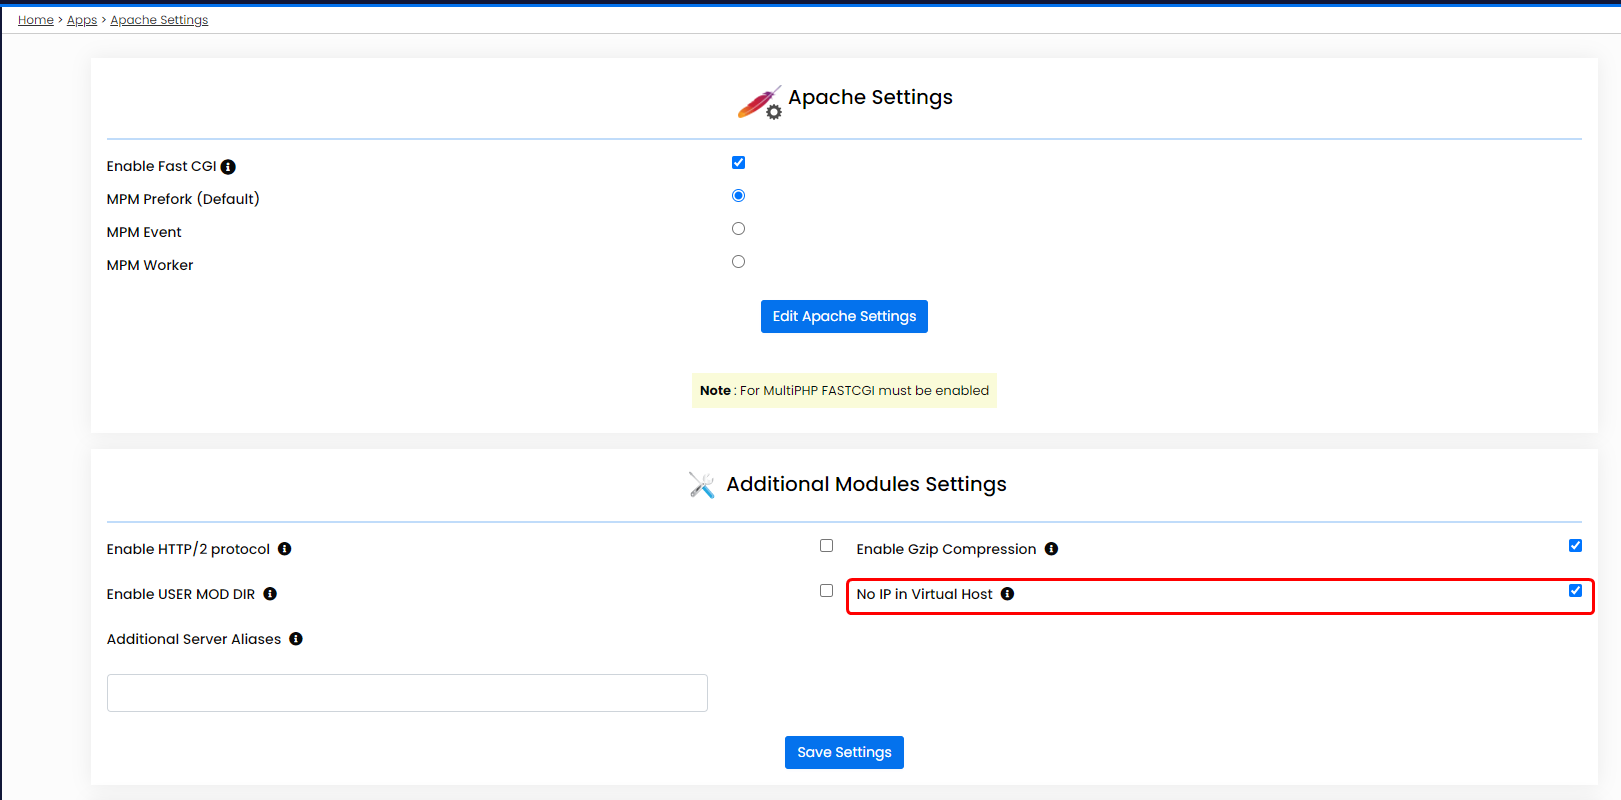Tick the Enable USER MOD DIR checkbox
Screen dimensions: 1621x800
(x=826, y=591)
